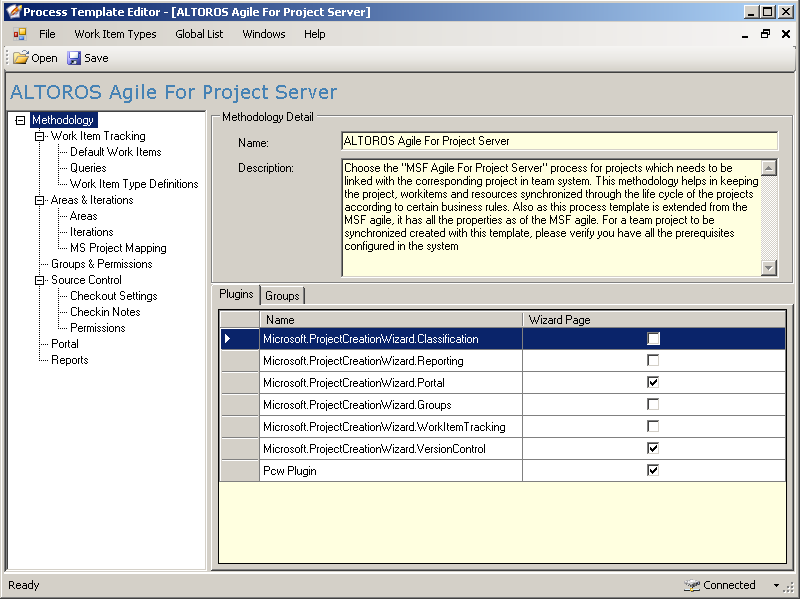Select Default Work Items tree item
The image size is (800, 599).
tap(116, 152)
